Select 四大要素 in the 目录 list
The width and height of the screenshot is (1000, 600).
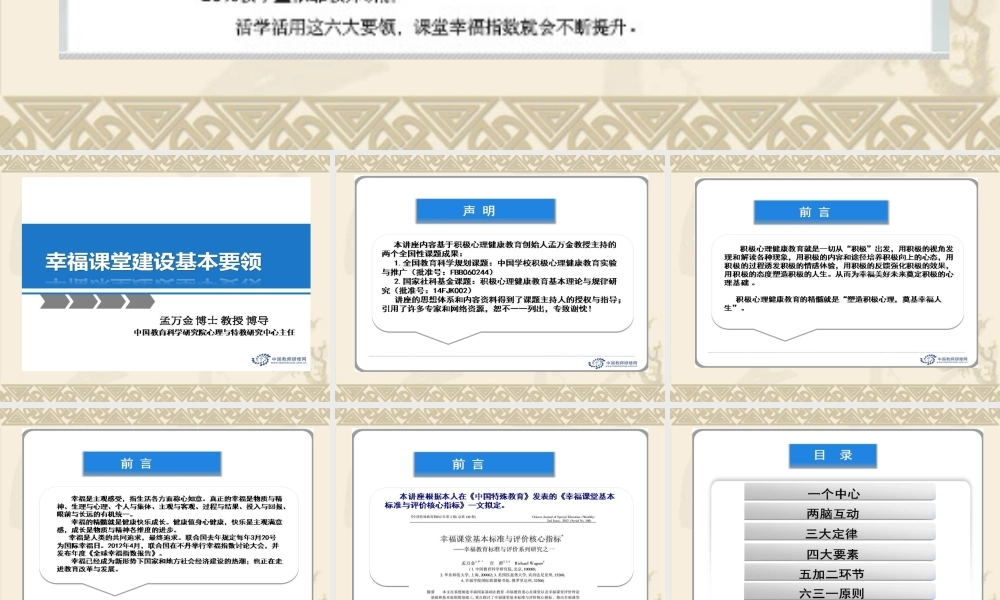(839, 553)
